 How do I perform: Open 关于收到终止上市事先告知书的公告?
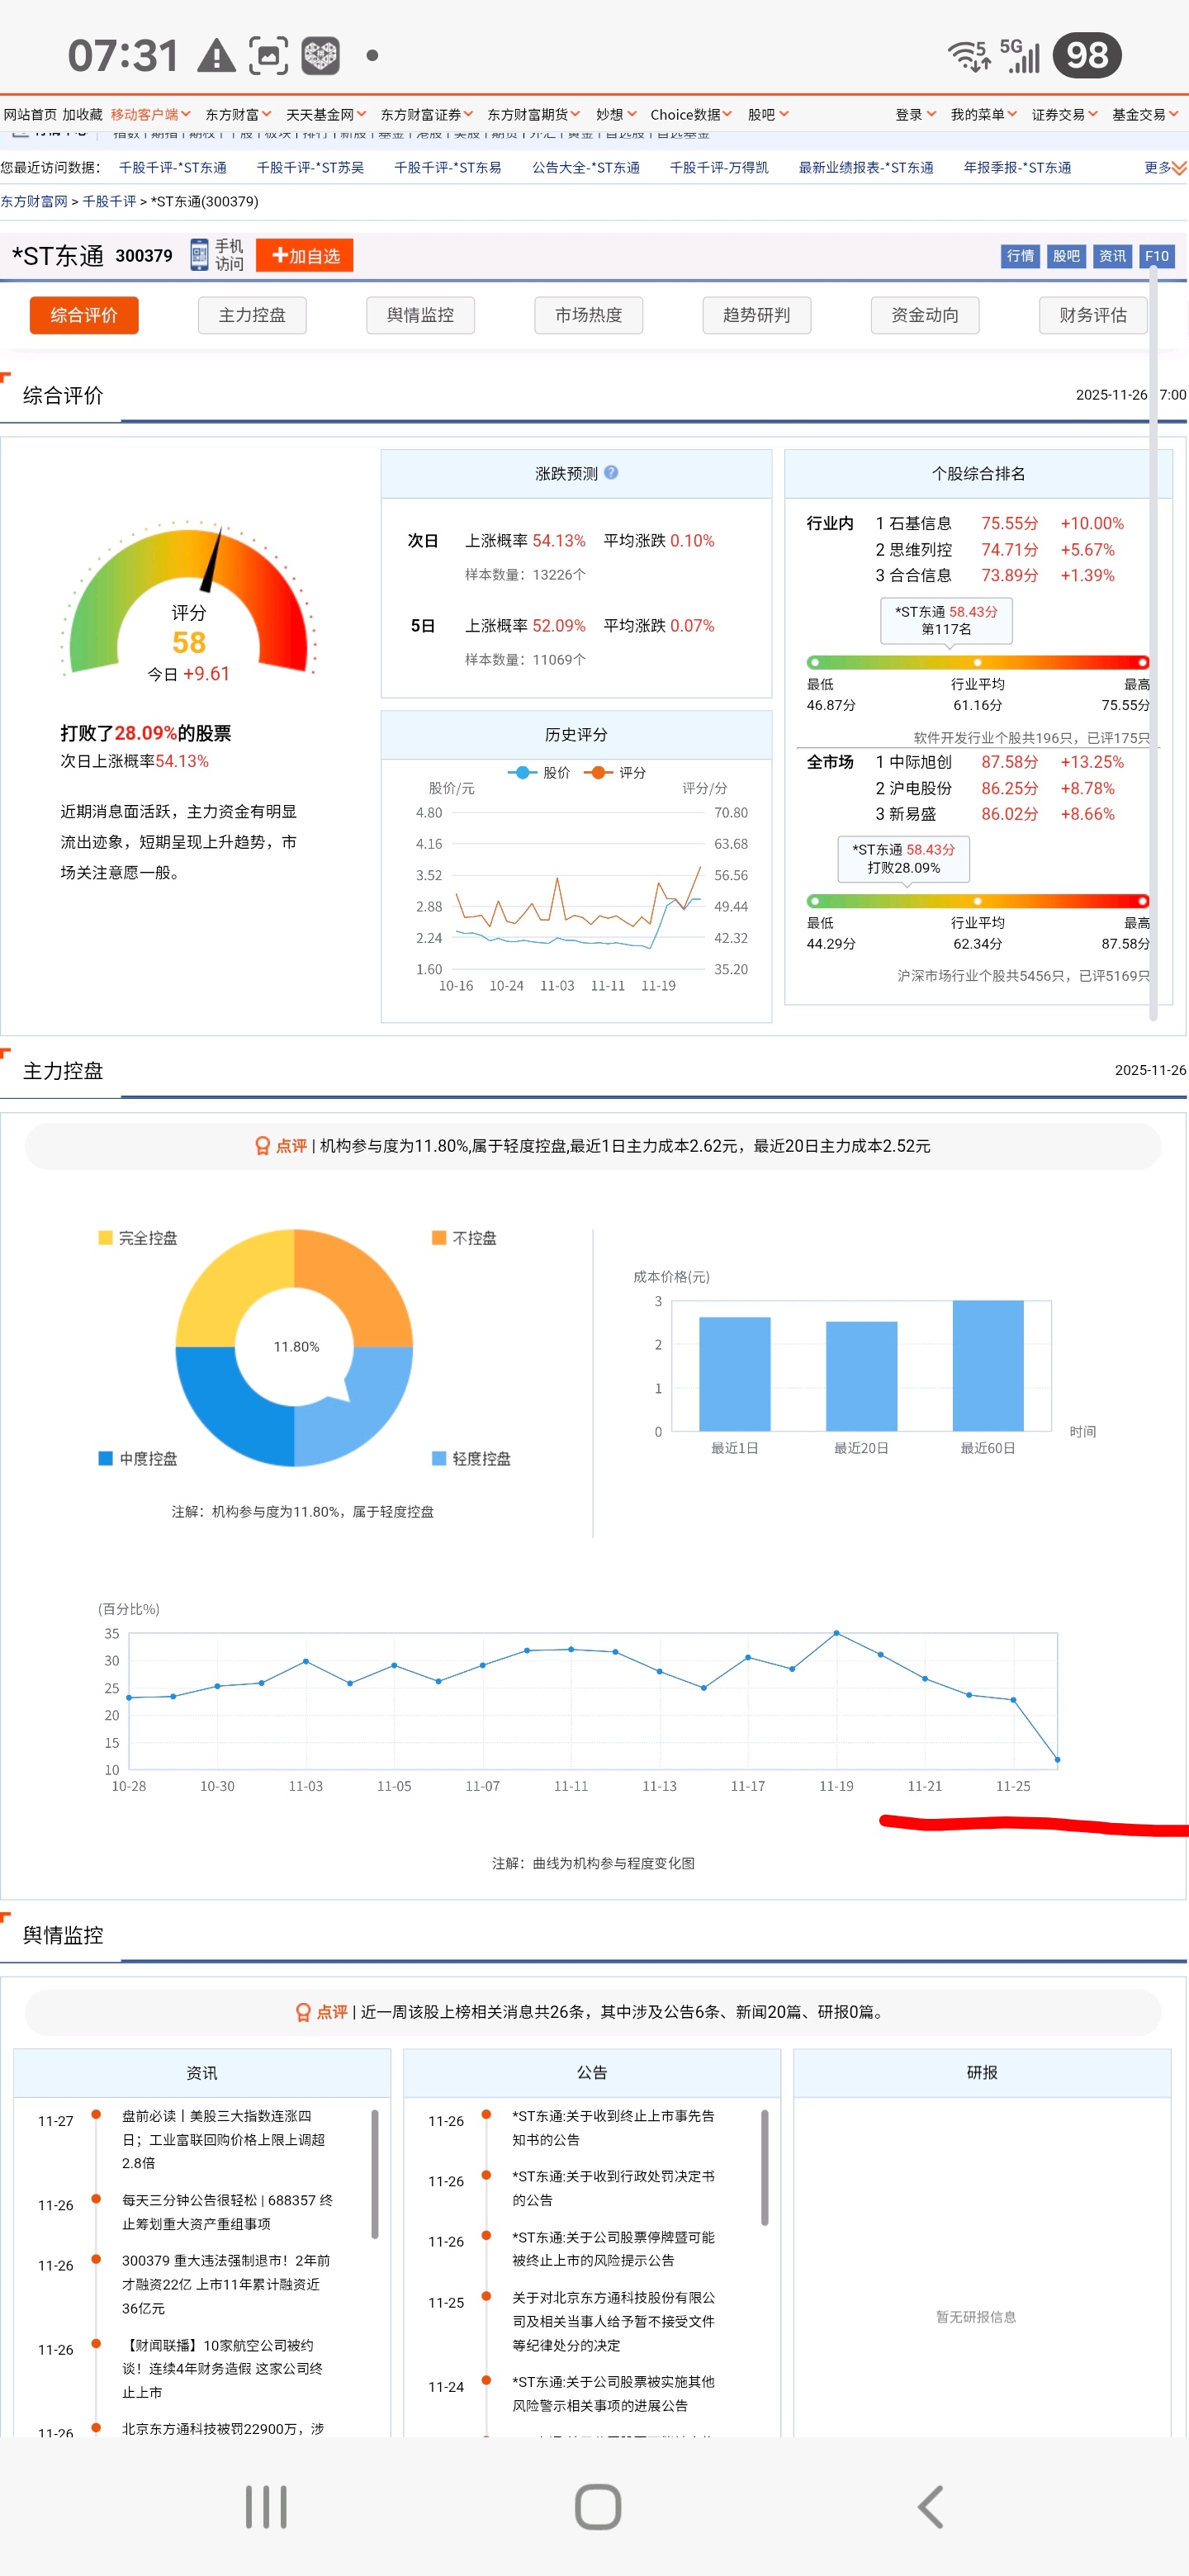613,2127
